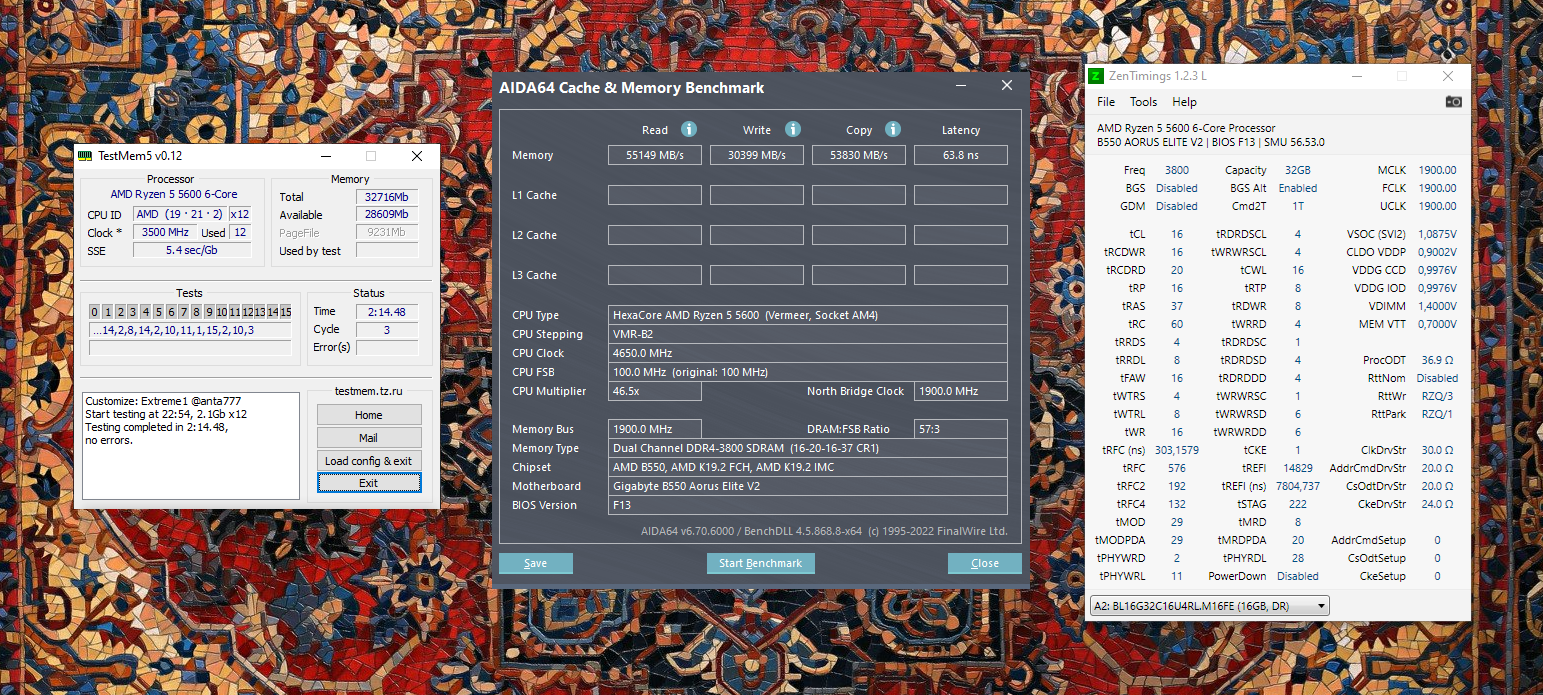
Task: Click the empty L3 Cache latency field
Action: click(x=961, y=275)
